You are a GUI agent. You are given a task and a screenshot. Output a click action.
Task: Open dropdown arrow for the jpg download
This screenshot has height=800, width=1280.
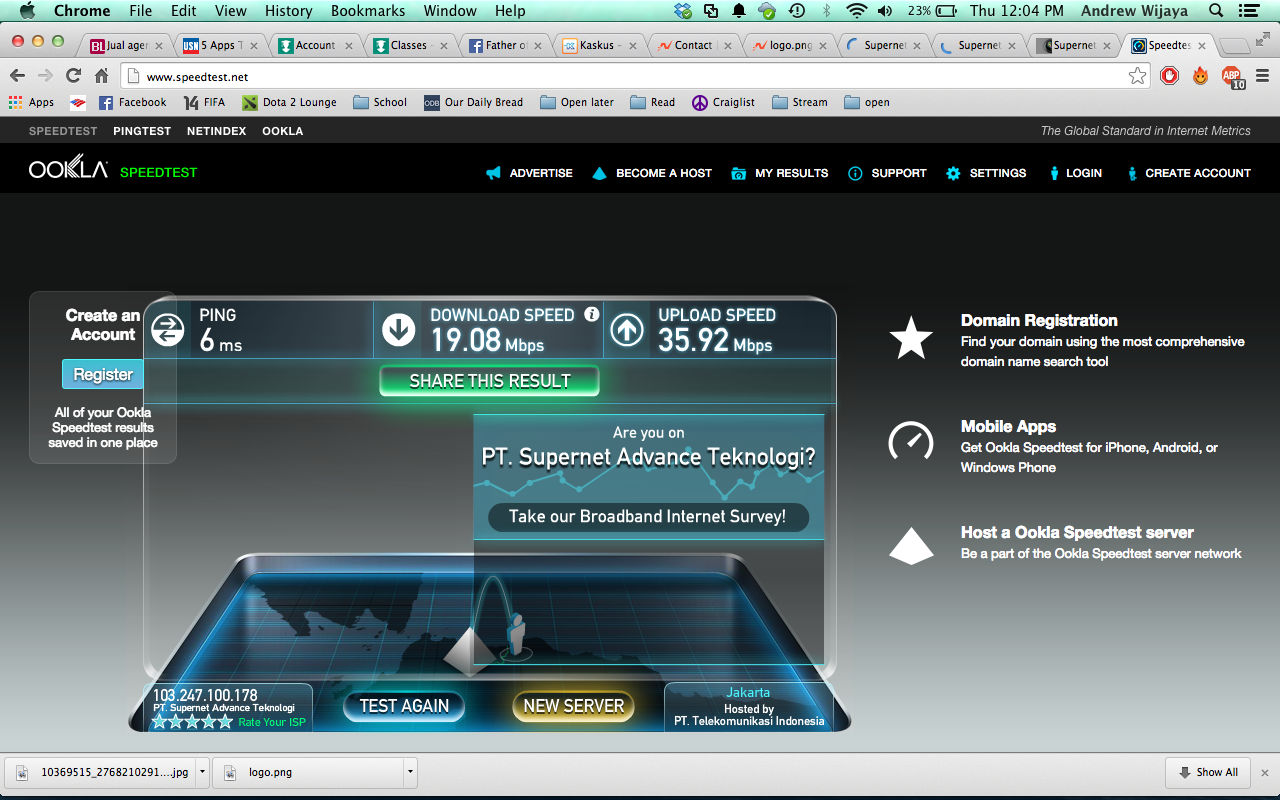coord(202,772)
